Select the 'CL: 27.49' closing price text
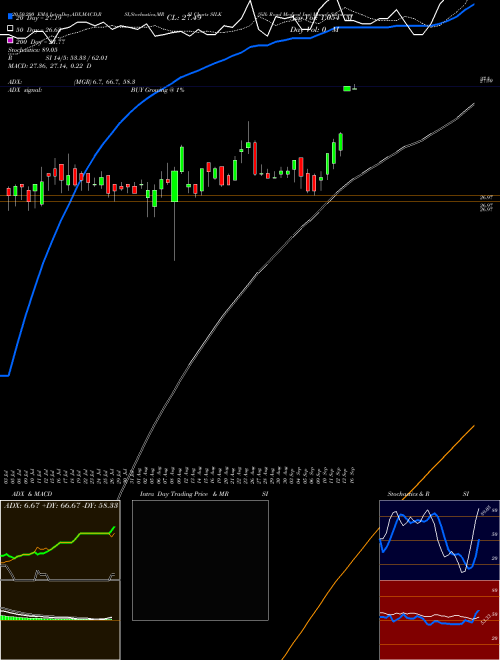The height and width of the screenshot is (660, 500). [x=184, y=18]
